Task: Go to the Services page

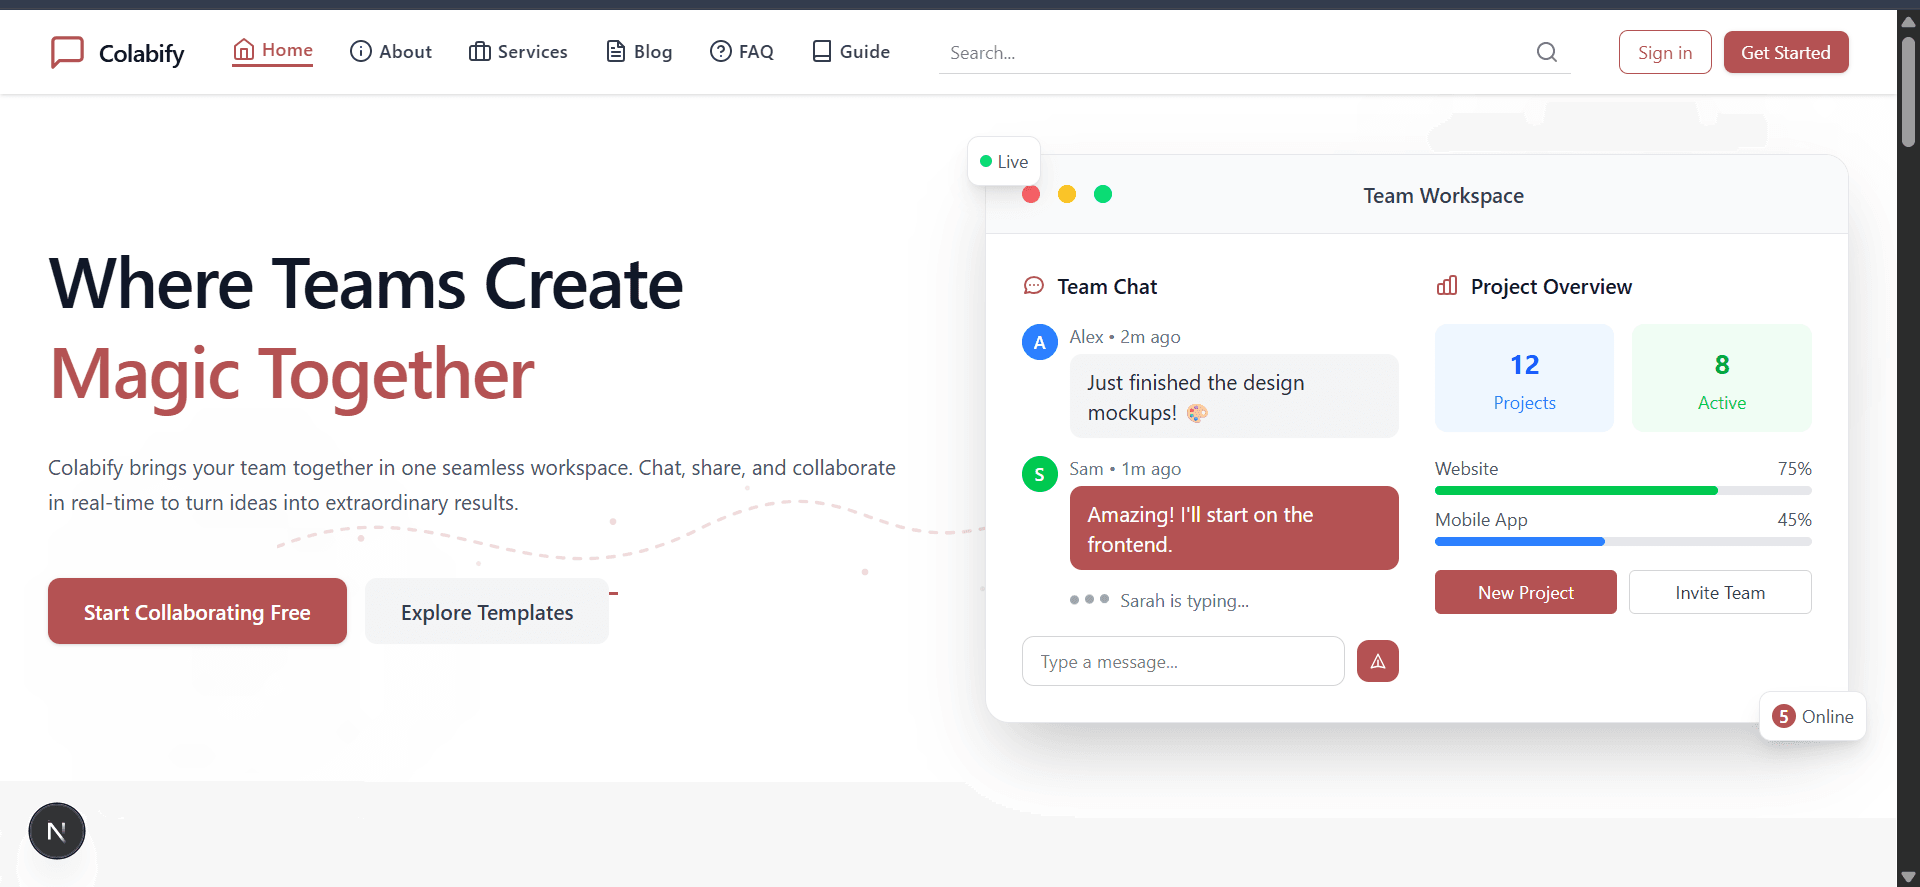Action: 518,52
